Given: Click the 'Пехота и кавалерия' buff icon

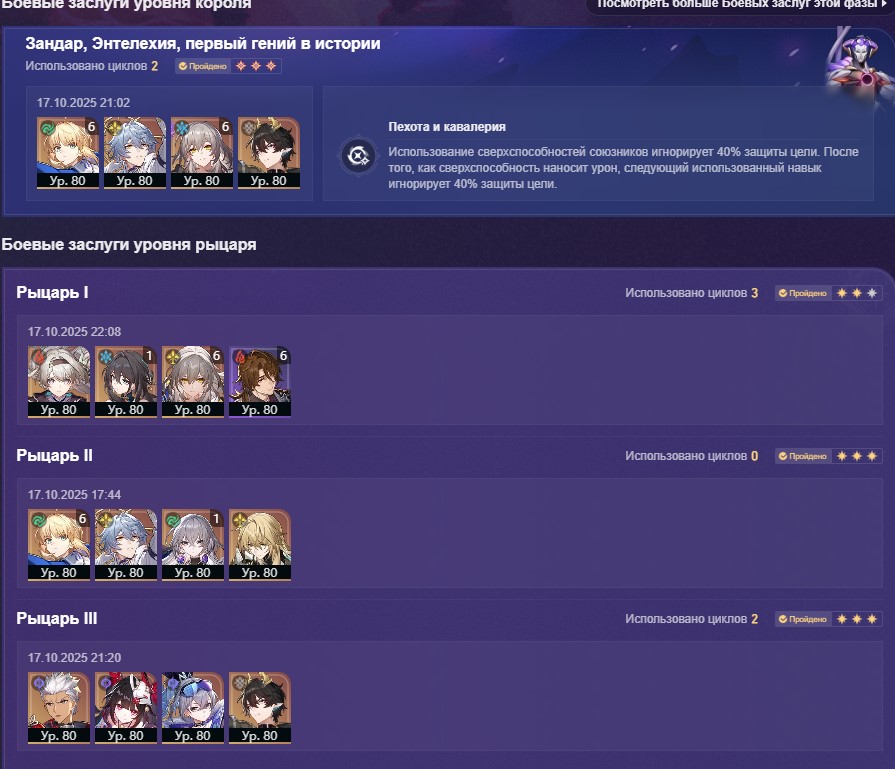Looking at the screenshot, I should [x=358, y=155].
